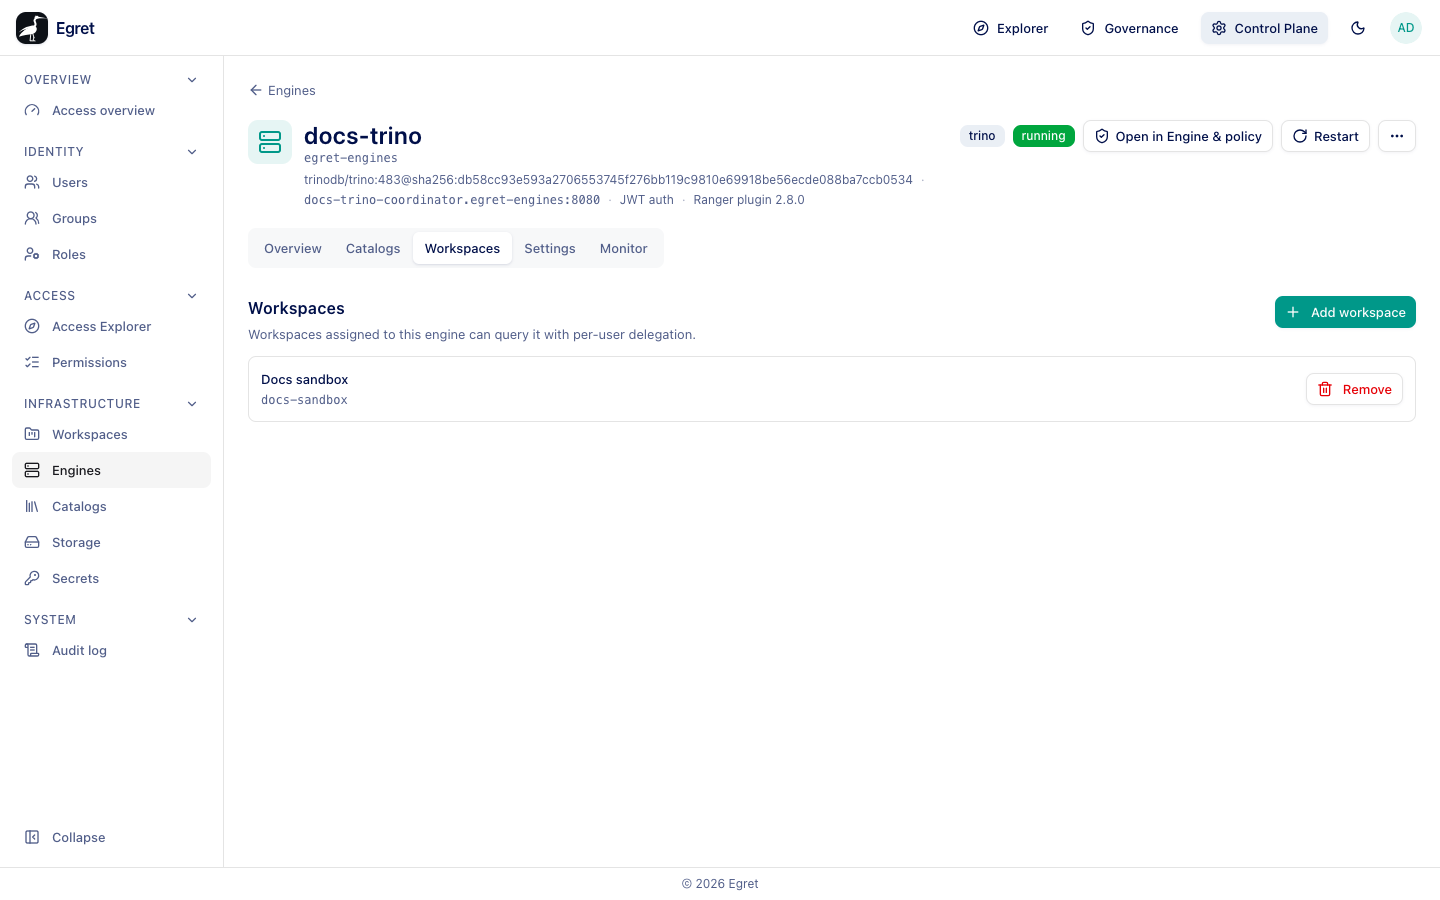Click the Groups sidebar icon
This screenshot has width=1440, height=900.
[32, 218]
